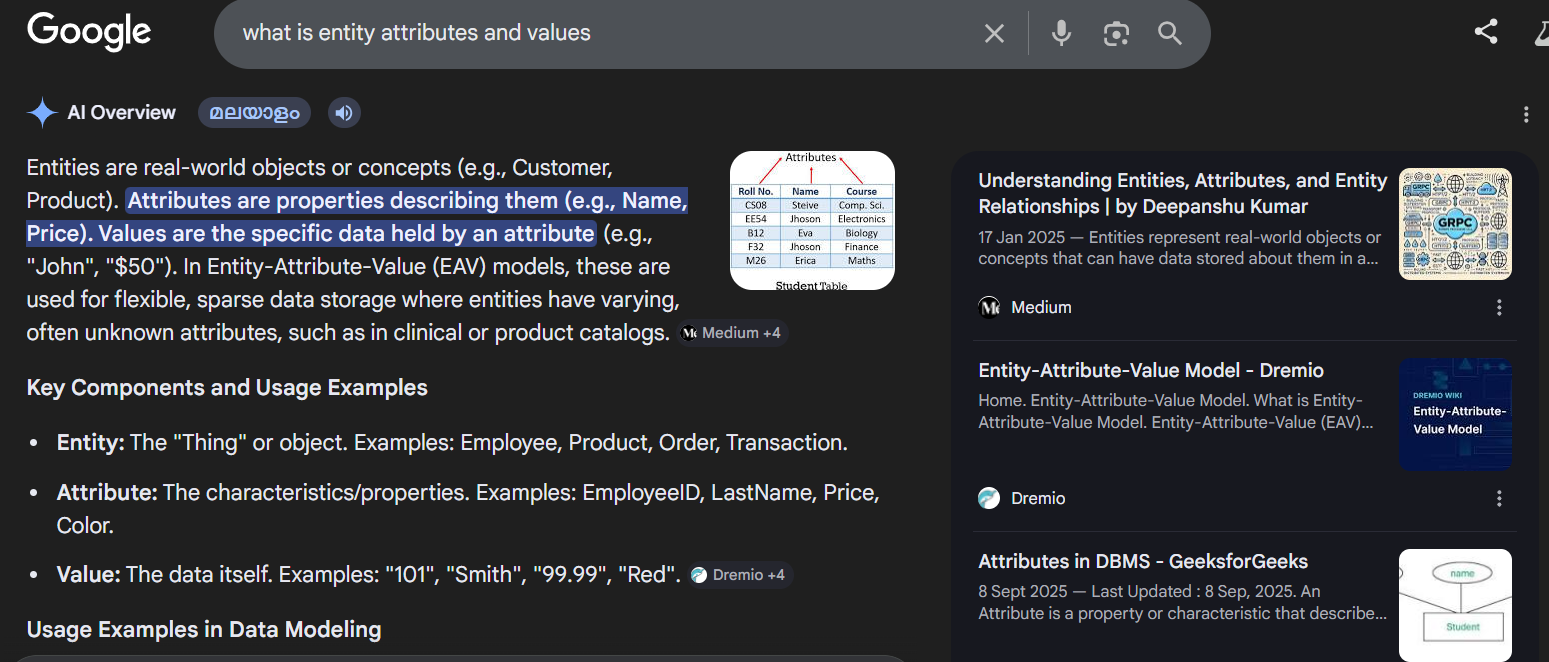Submit search with magnifier icon
The image size is (1549, 662).
[x=1170, y=33]
